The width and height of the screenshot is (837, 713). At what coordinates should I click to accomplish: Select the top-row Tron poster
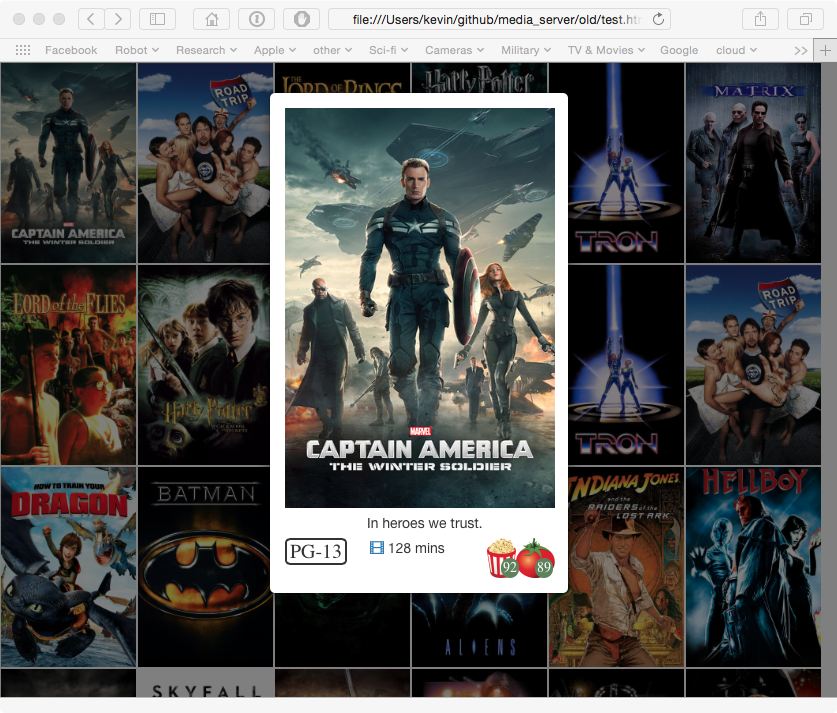(625, 163)
